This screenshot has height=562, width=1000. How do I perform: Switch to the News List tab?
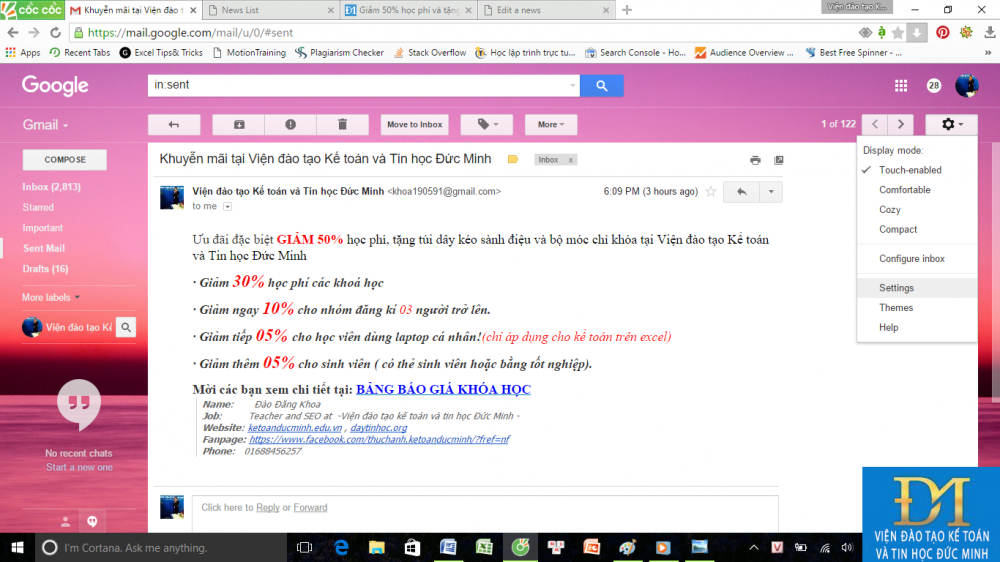(271, 10)
